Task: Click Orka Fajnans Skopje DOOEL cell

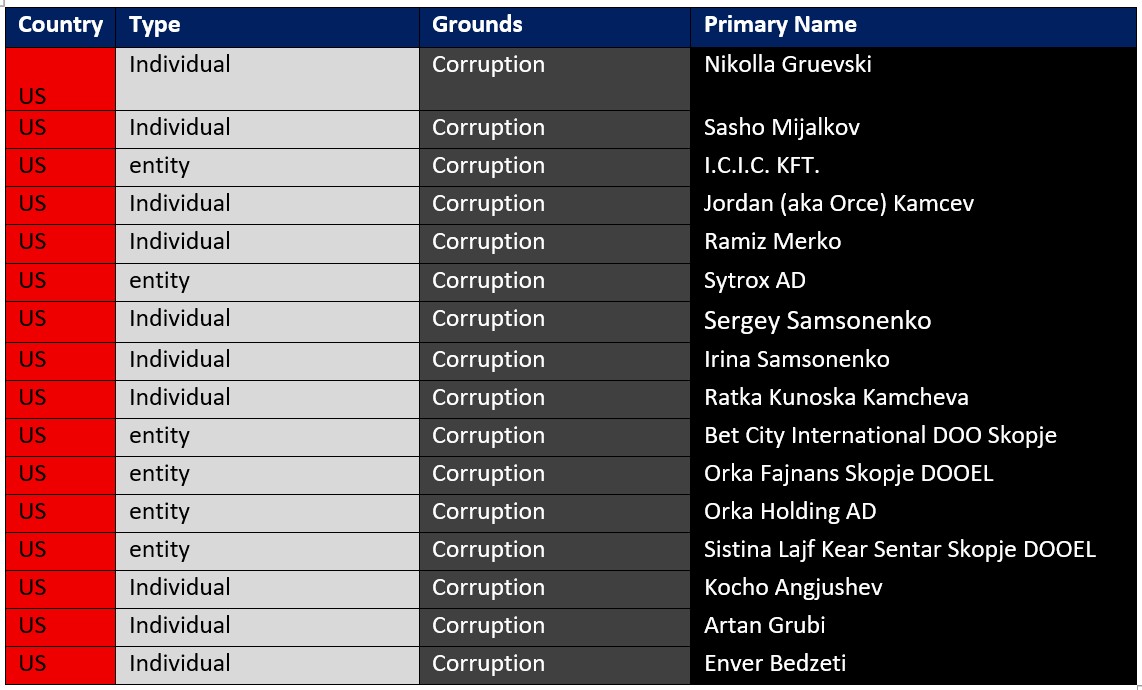Action: pos(849,474)
